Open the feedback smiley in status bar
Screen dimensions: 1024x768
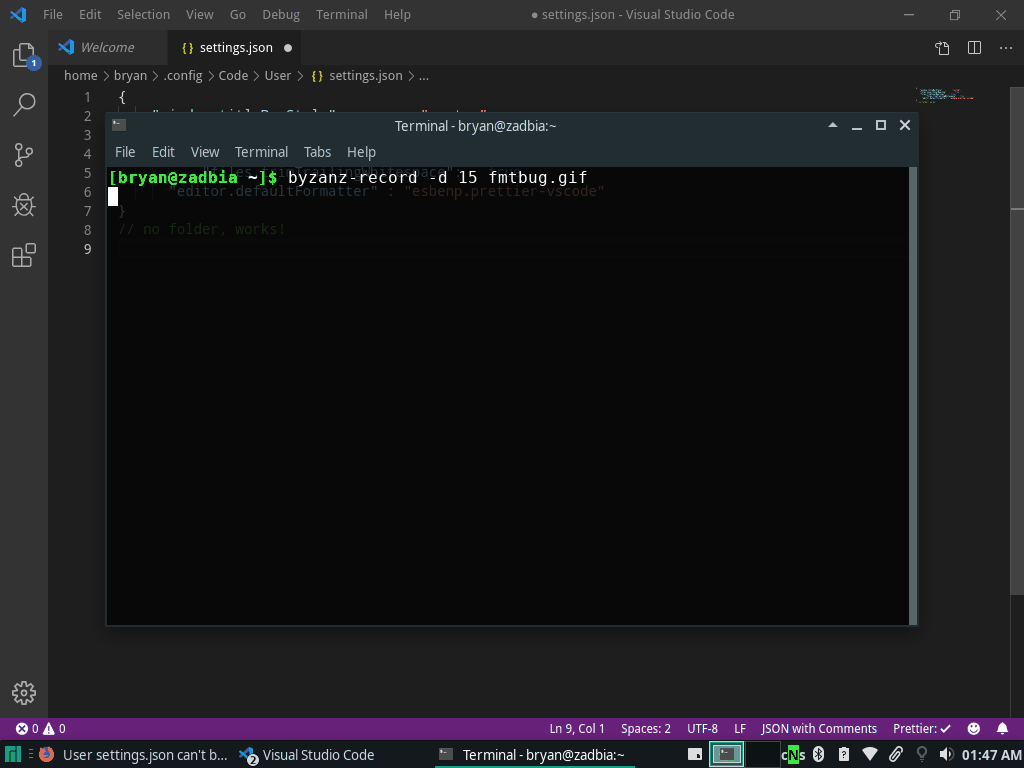(x=973, y=728)
